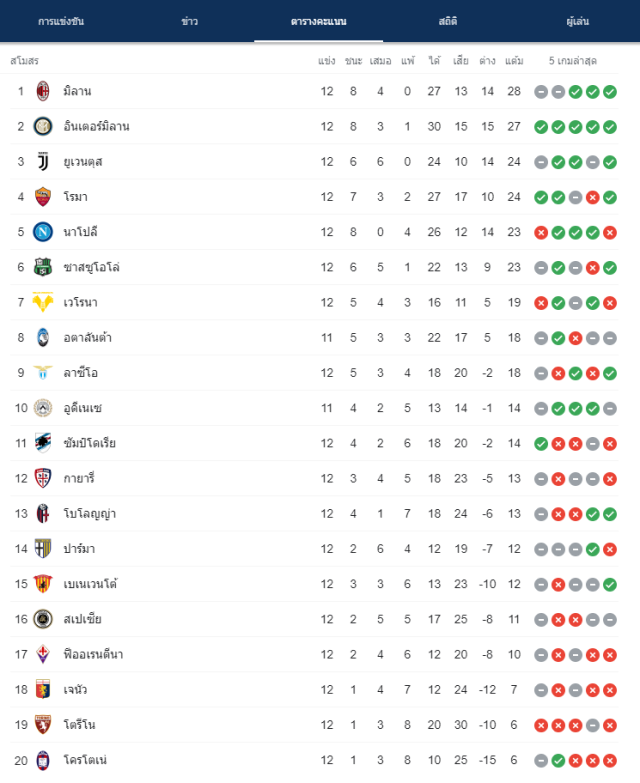Open the สถิติ statistics tab
This screenshot has width=640, height=783.
[x=448, y=21]
